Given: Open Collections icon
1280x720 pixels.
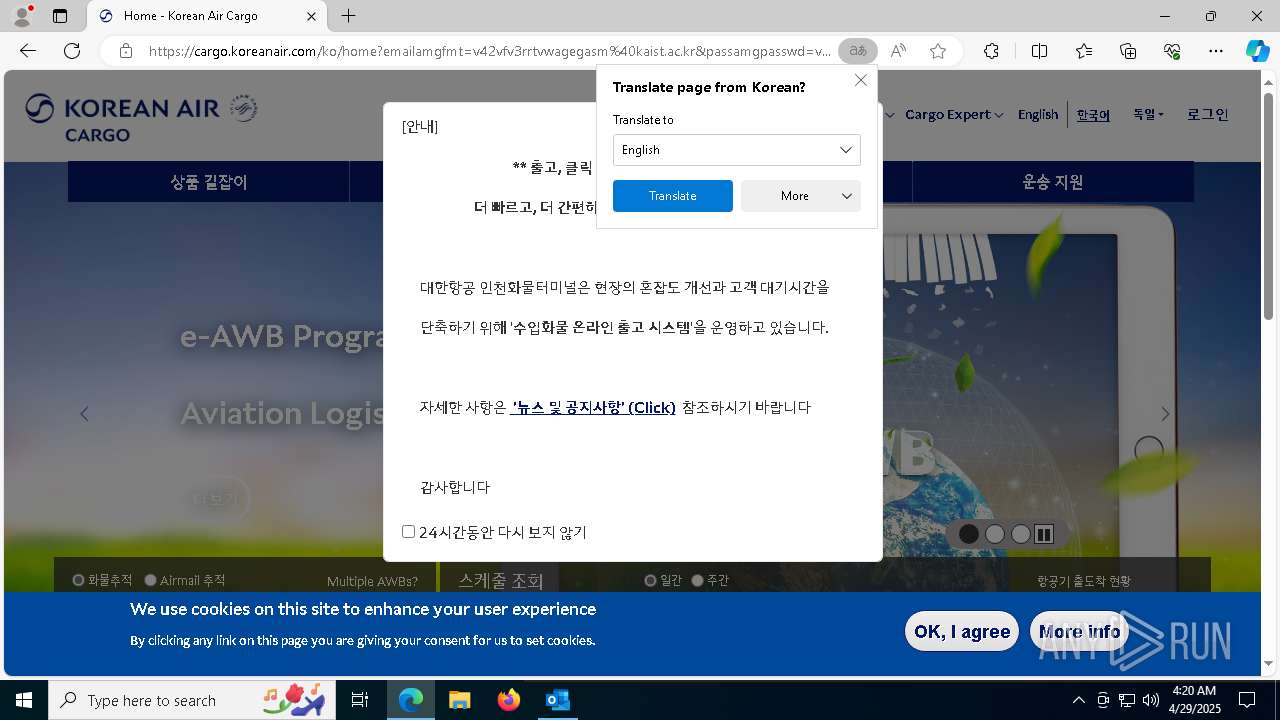Looking at the screenshot, I should 1128,51.
